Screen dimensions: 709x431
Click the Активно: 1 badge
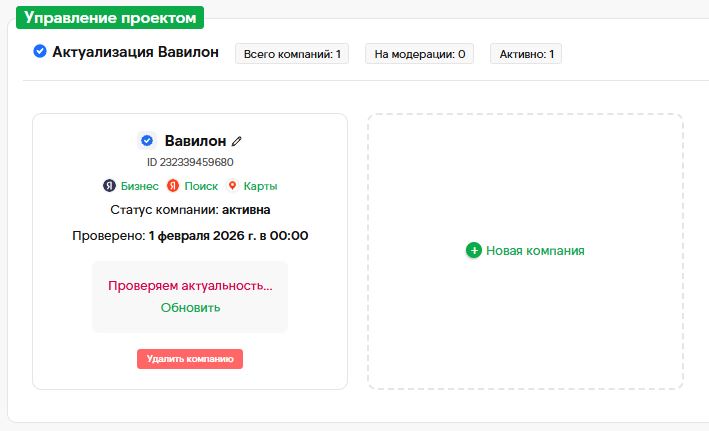point(525,53)
